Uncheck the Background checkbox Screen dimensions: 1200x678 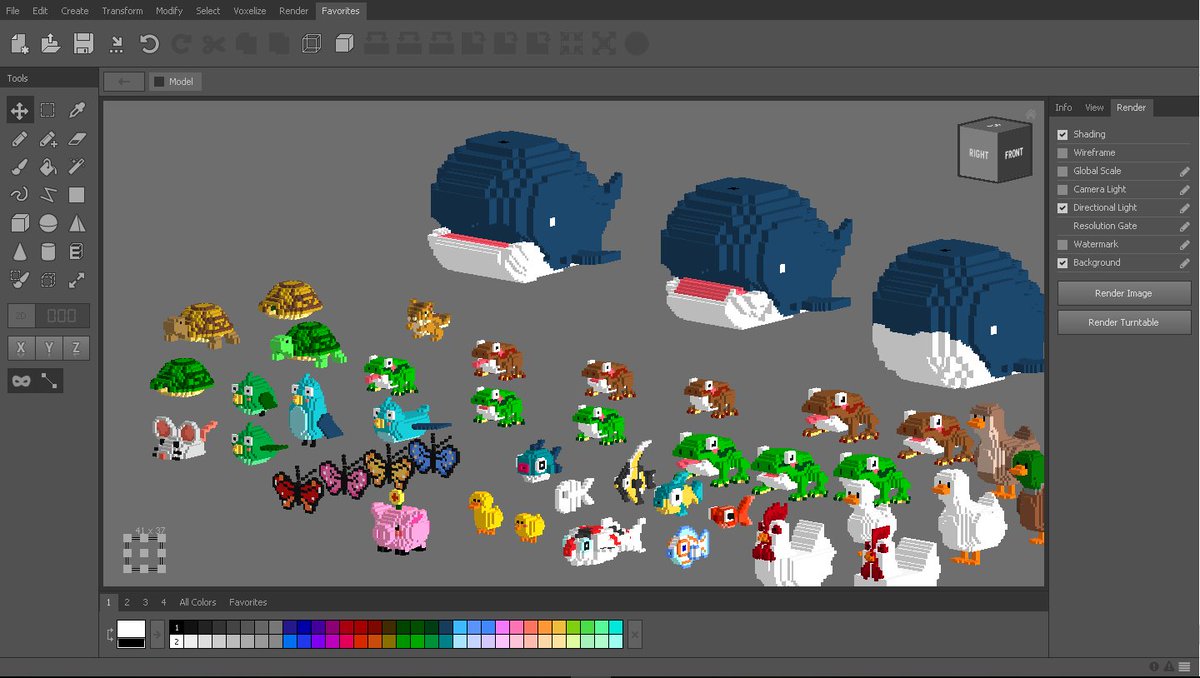coord(1063,263)
